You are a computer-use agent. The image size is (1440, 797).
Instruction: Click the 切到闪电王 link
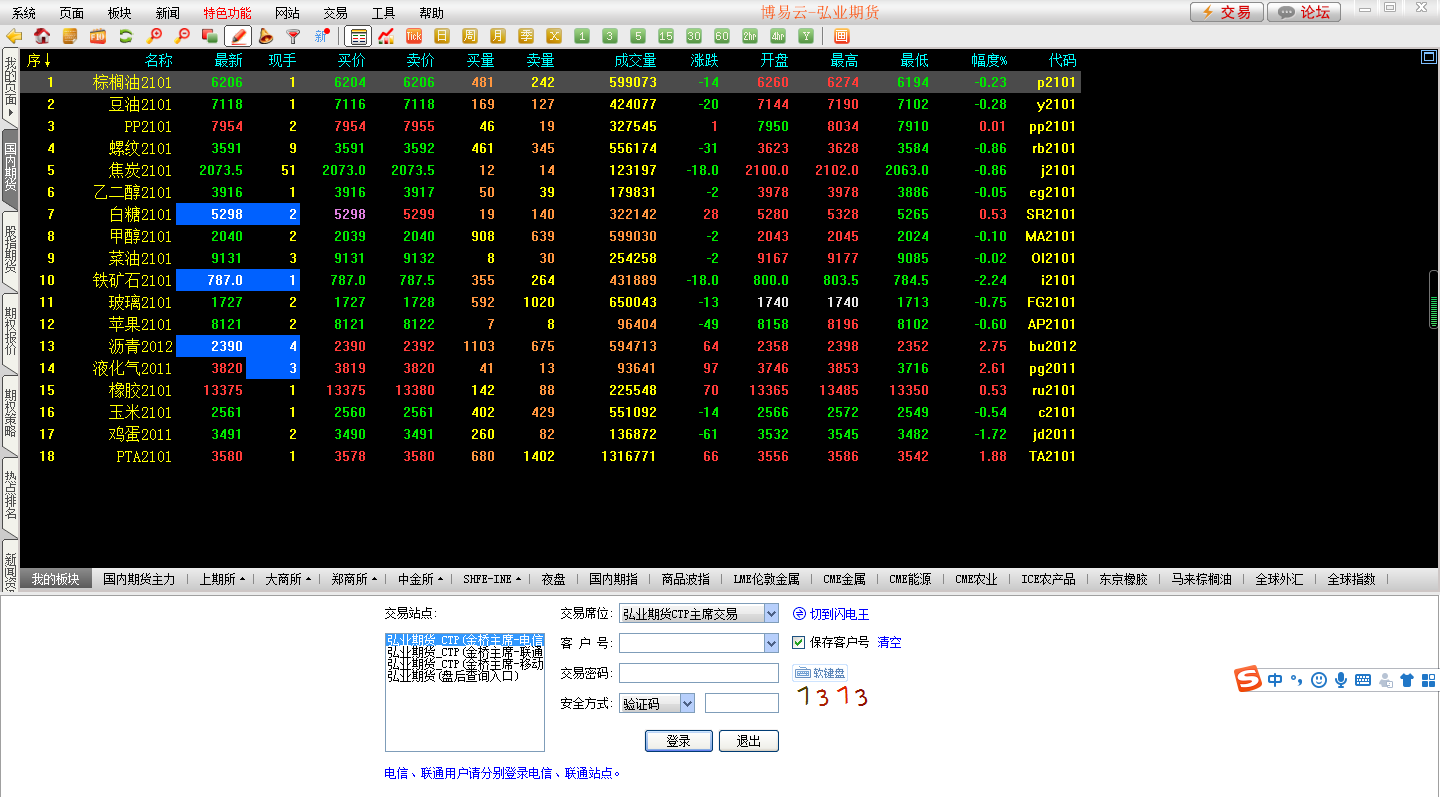[x=831, y=614]
